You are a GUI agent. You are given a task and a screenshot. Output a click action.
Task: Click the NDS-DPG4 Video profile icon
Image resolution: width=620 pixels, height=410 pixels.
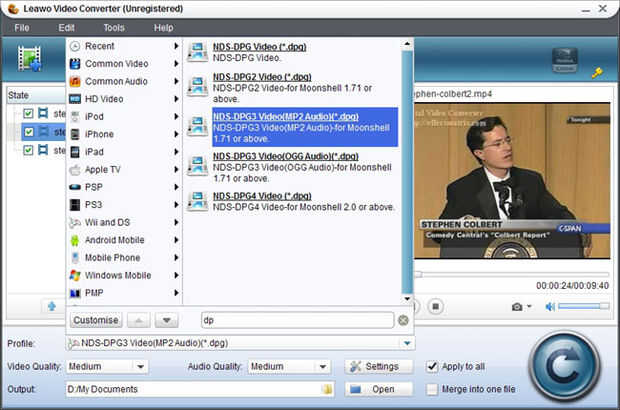click(x=197, y=201)
